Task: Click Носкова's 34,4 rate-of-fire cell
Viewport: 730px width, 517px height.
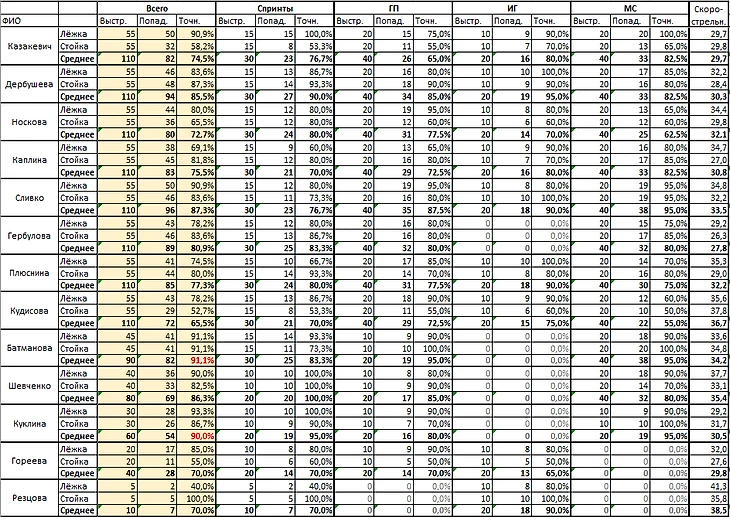Action: [x=710, y=109]
